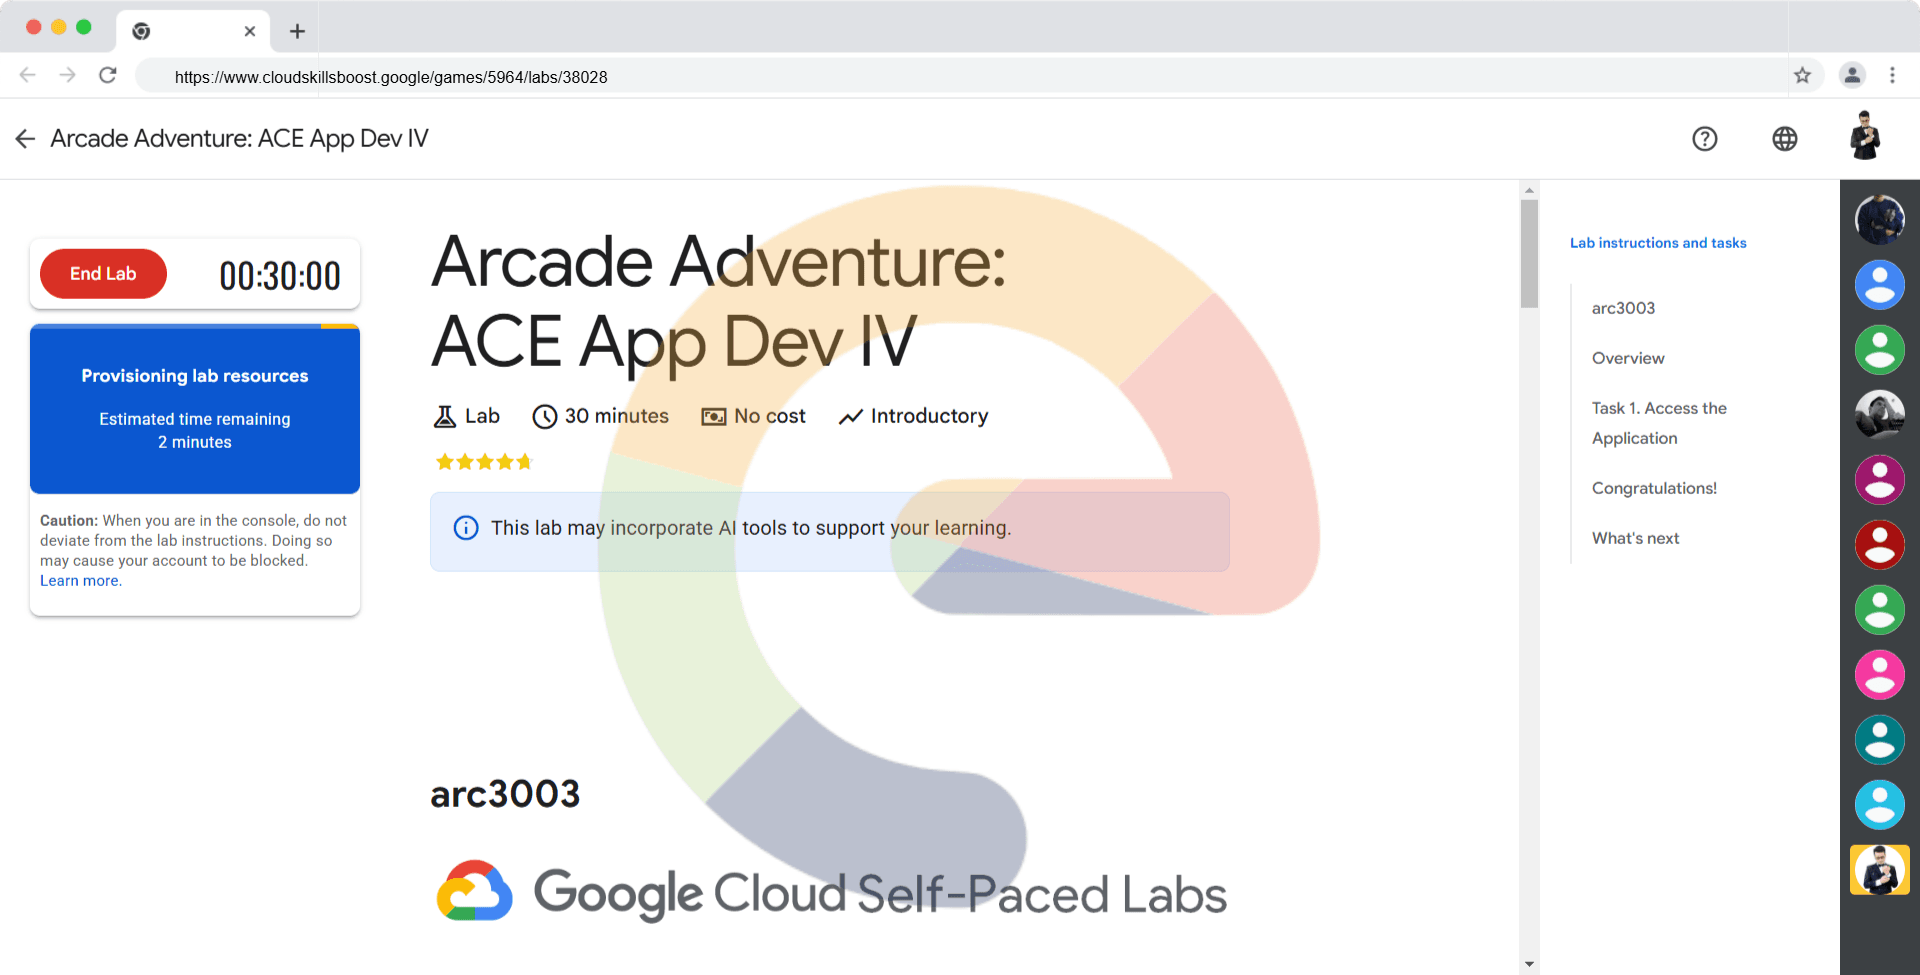Open the browser profile icon

(1852, 75)
